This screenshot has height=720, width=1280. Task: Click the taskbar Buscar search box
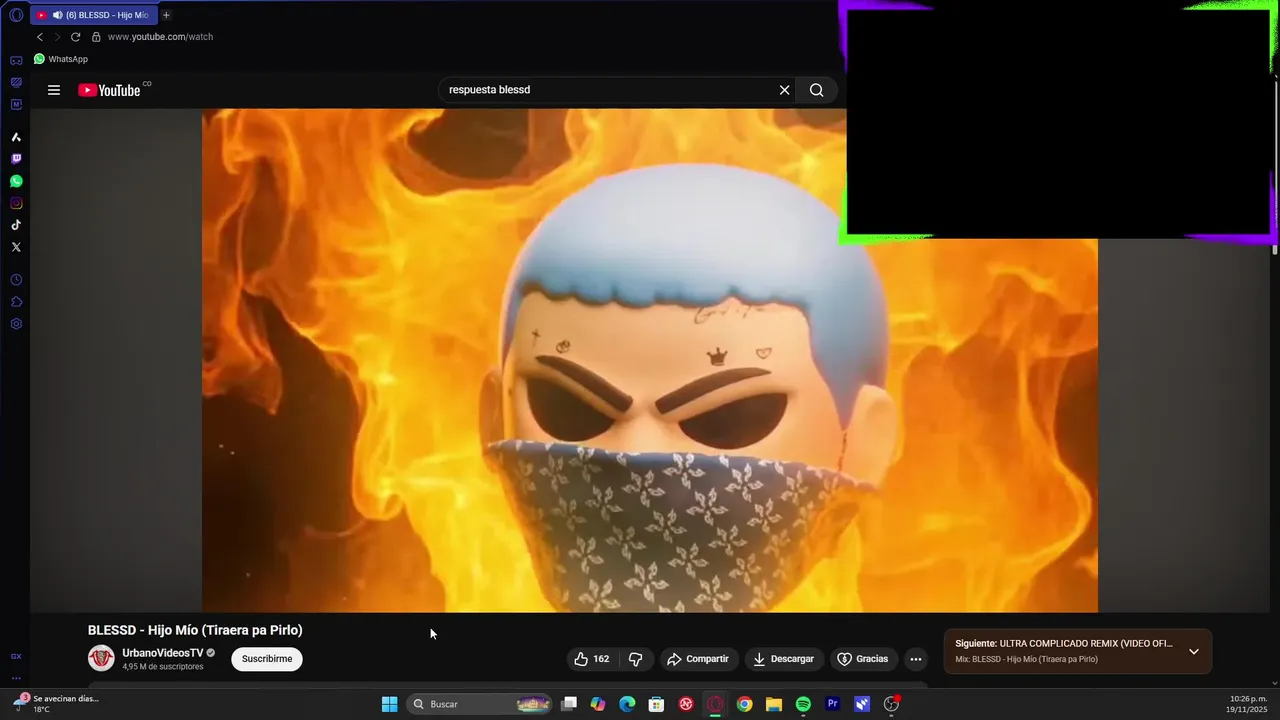pos(481,704)
